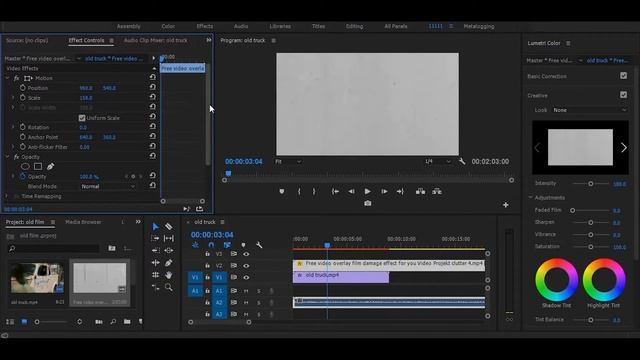Open timeline display settings wrench
The height and width of the screenshot is (360, 640).
[x=259, y=245]
